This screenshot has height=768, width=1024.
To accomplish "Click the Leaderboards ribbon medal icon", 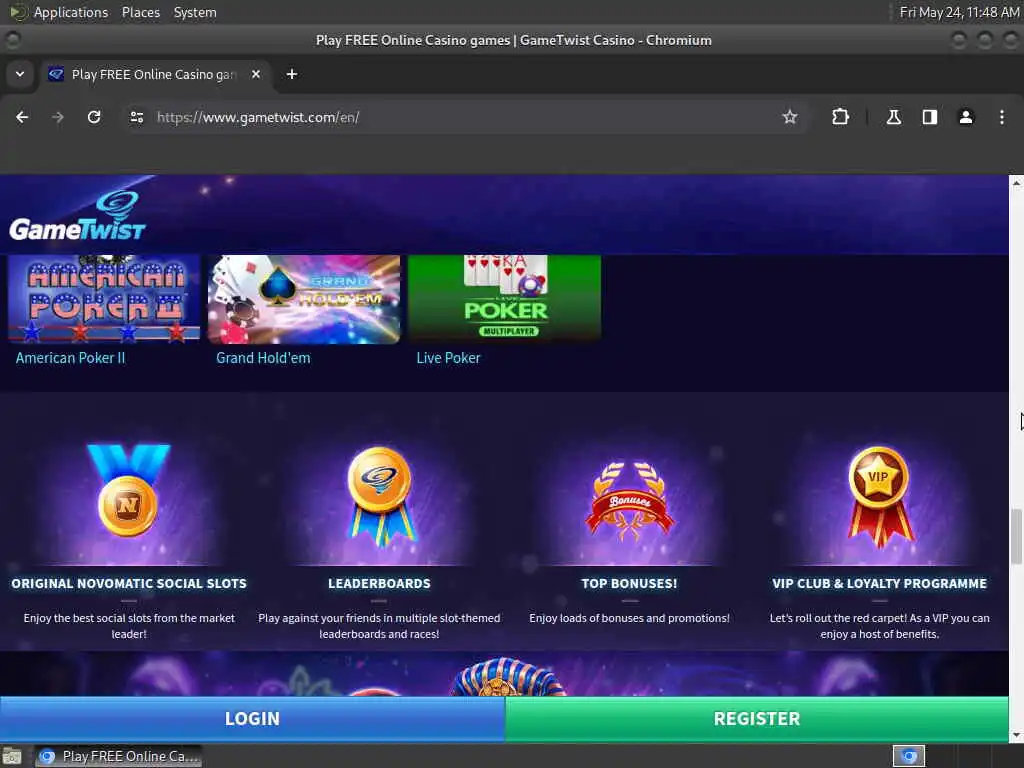I will click(379, 496).
